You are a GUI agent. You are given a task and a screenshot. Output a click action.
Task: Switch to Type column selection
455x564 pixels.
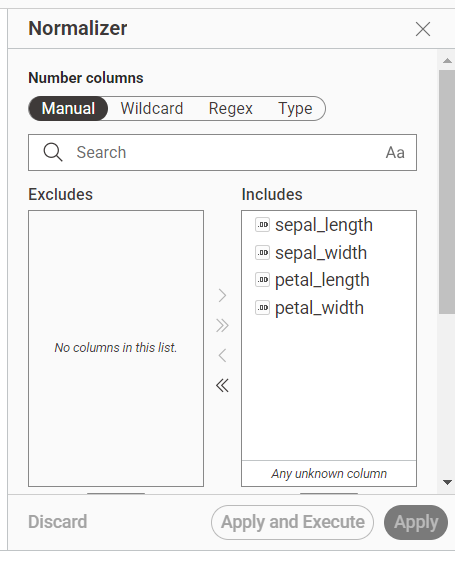click(295, 108)
